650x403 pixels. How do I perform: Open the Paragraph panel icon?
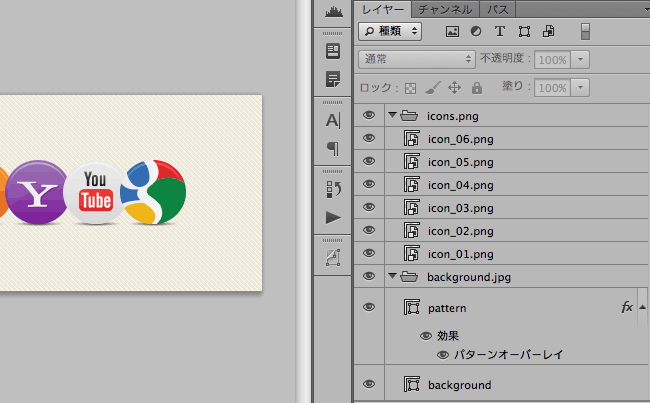(x=333, y=148)
